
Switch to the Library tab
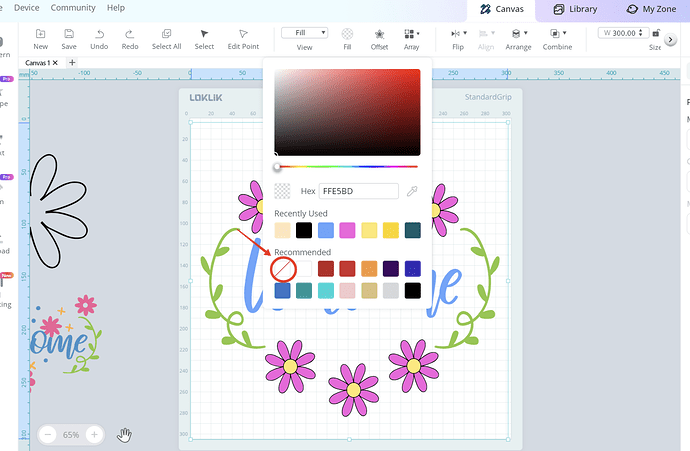pos(575,9)
